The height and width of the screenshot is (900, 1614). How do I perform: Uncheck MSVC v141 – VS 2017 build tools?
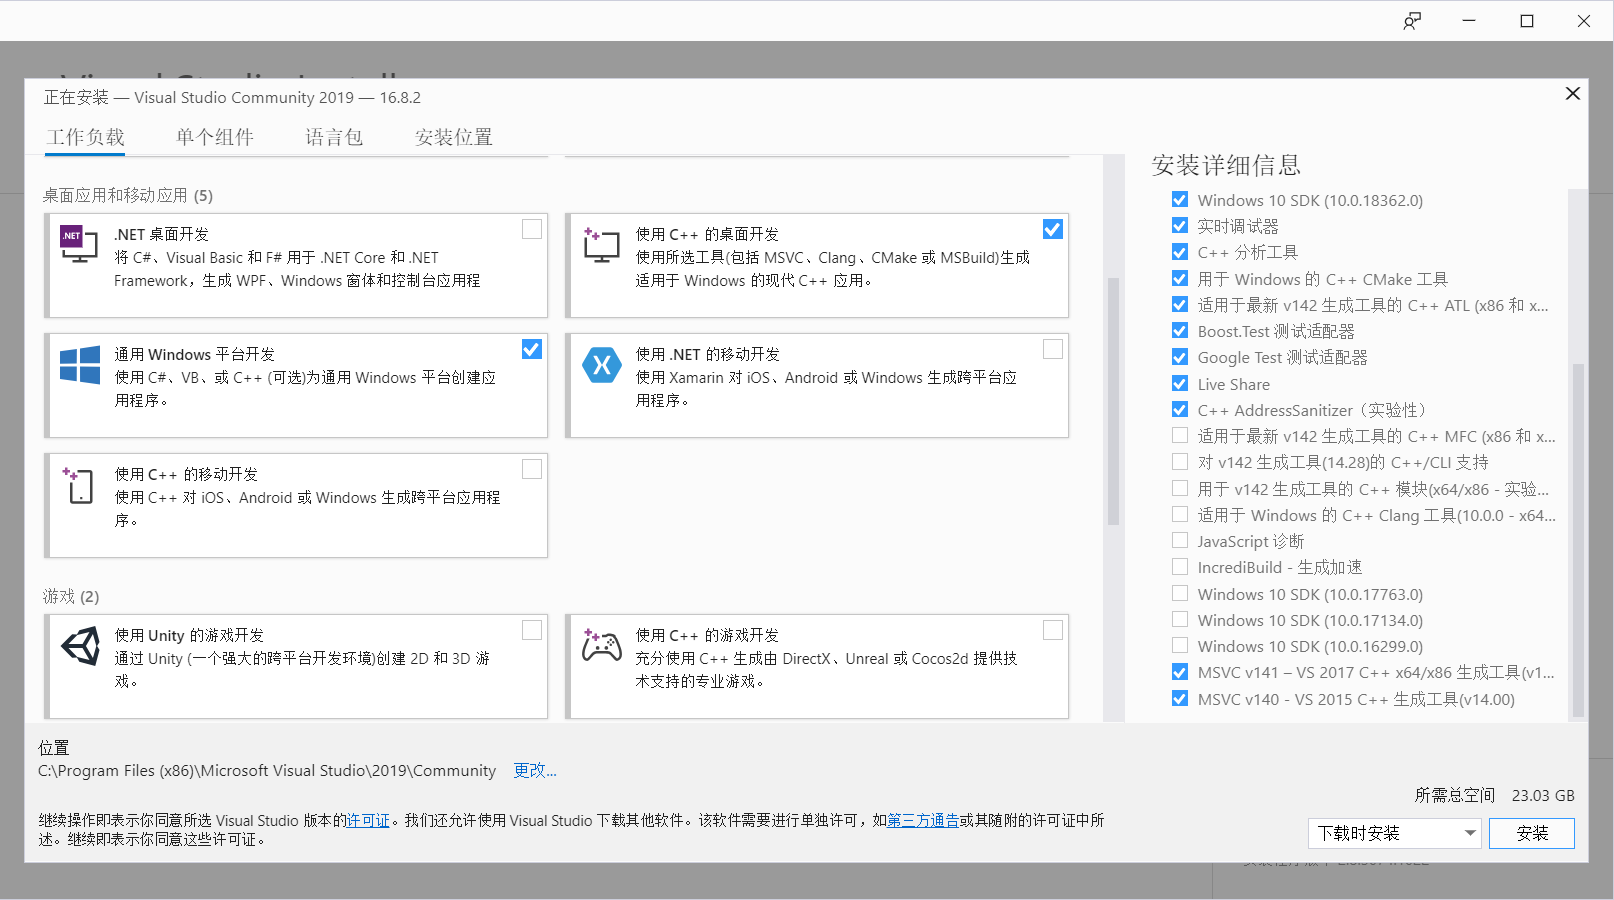click(x=1180, y=672)
